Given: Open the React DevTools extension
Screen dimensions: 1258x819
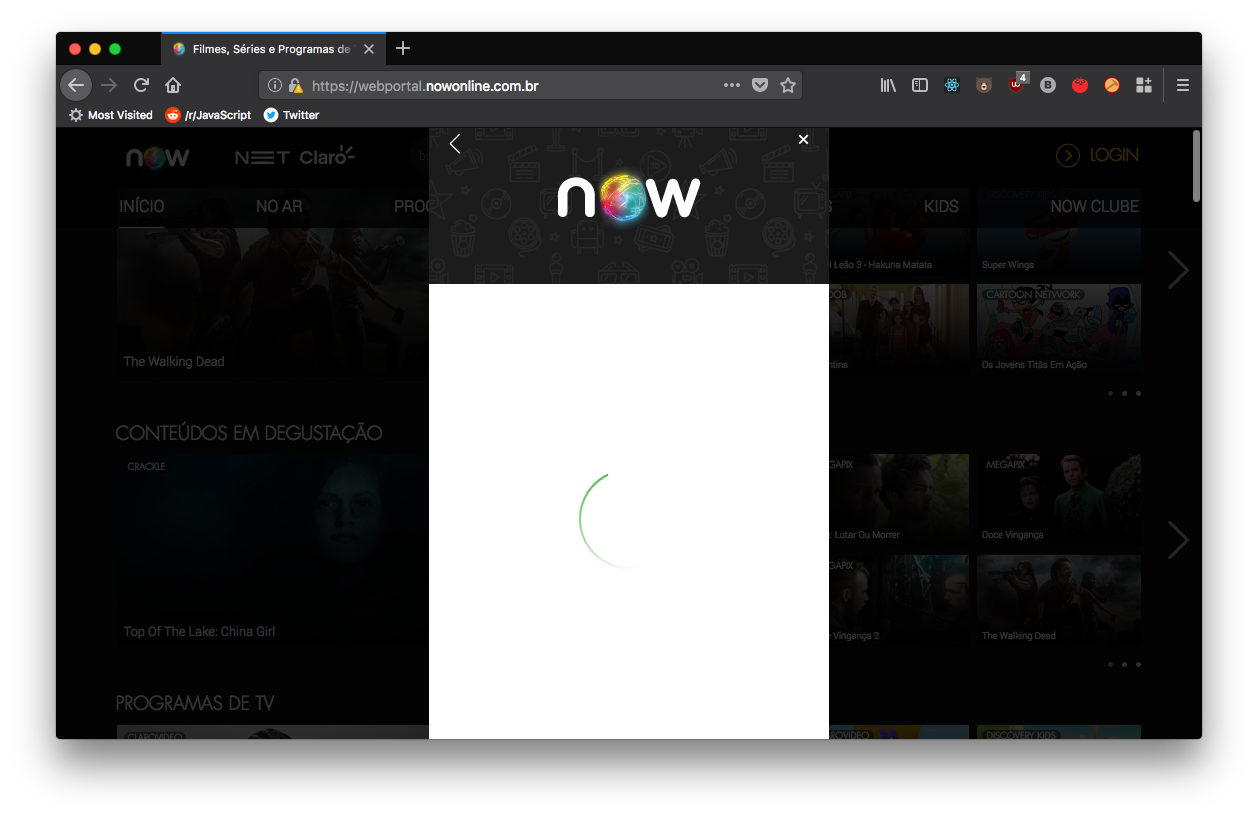Looking at the screenshot, I should pyautogui.click(x=952, y=85).
